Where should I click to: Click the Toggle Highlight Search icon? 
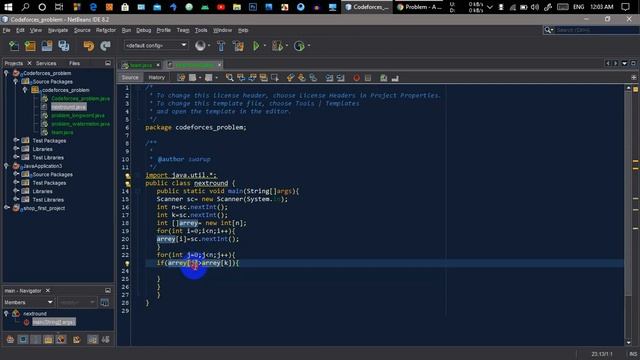coord(264,78)
